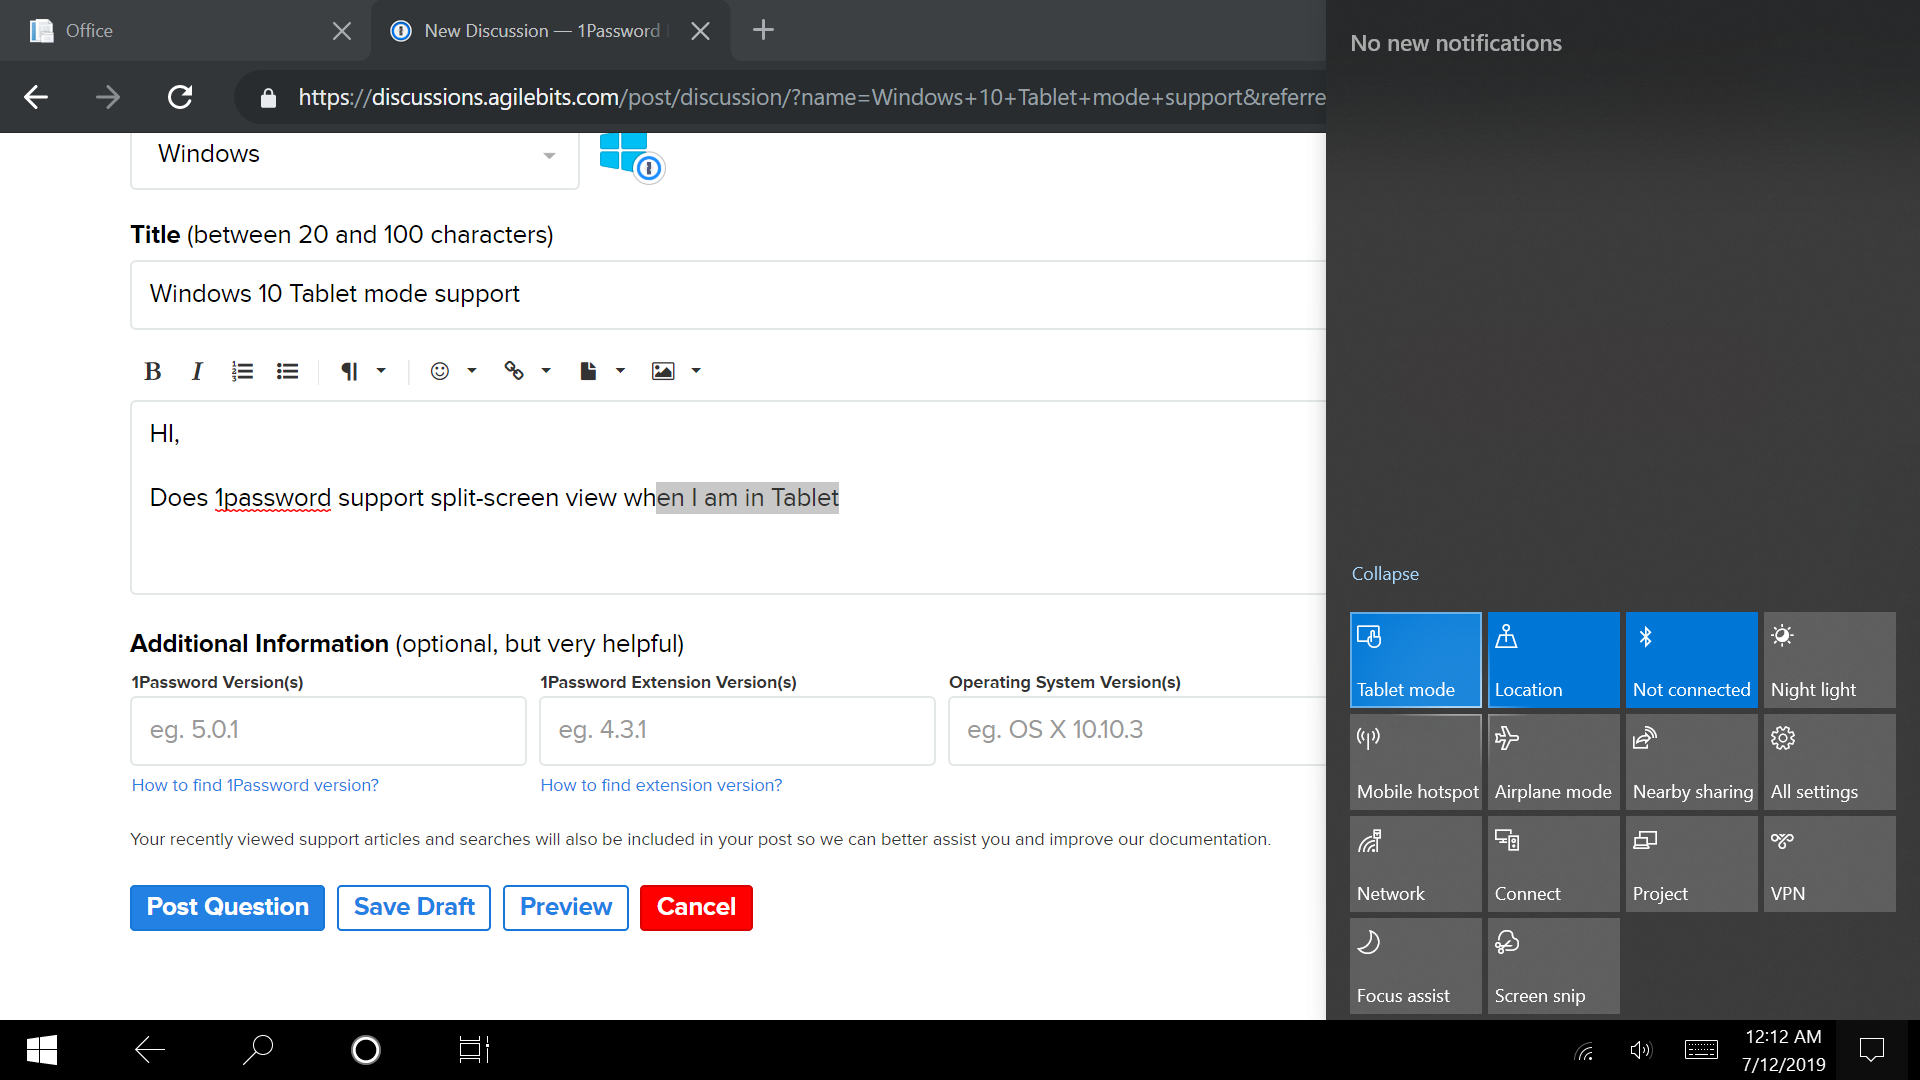This screenshot has width=1920, height=1080.
Task: Open the Project quick action
Action: click(1692, 864)
